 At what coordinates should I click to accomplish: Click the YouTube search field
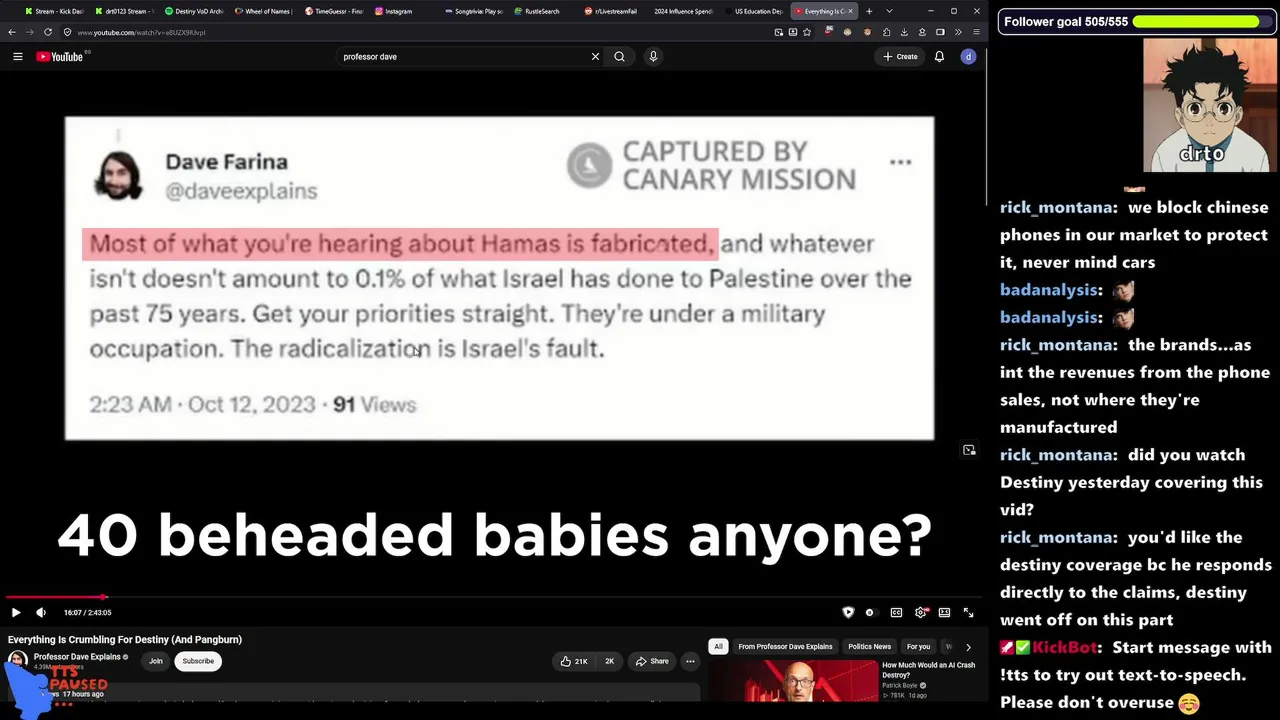[x=463, y=57]
